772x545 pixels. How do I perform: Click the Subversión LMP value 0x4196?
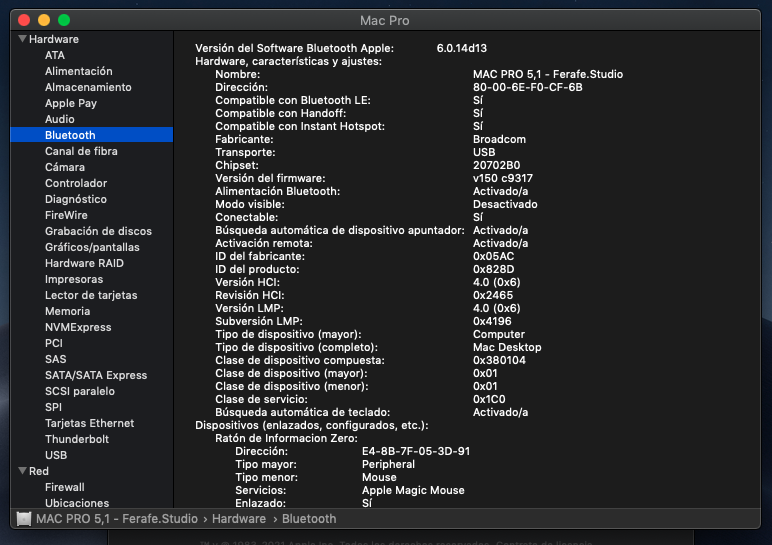pos(492,321)
